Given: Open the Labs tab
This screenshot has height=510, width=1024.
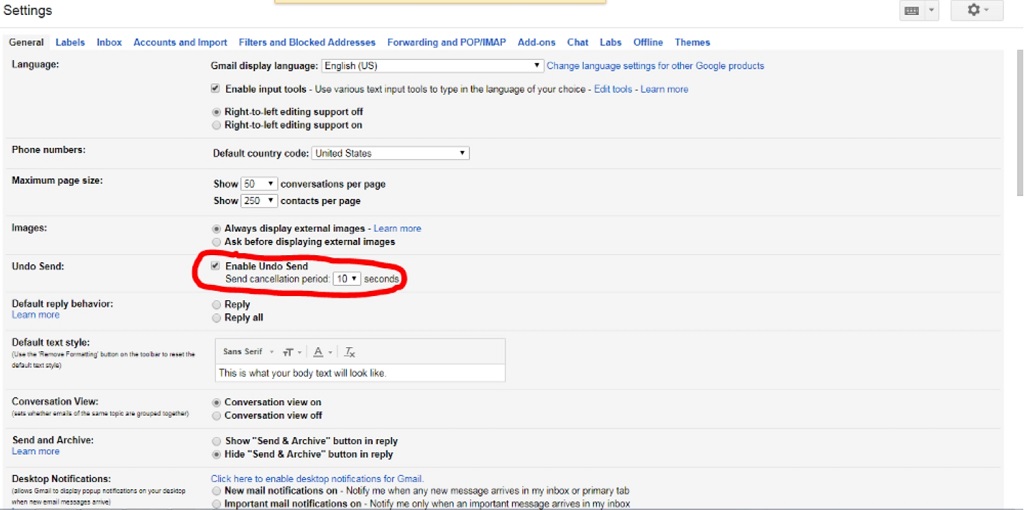Looking at the screenshot, I should (x=611, y=42).
